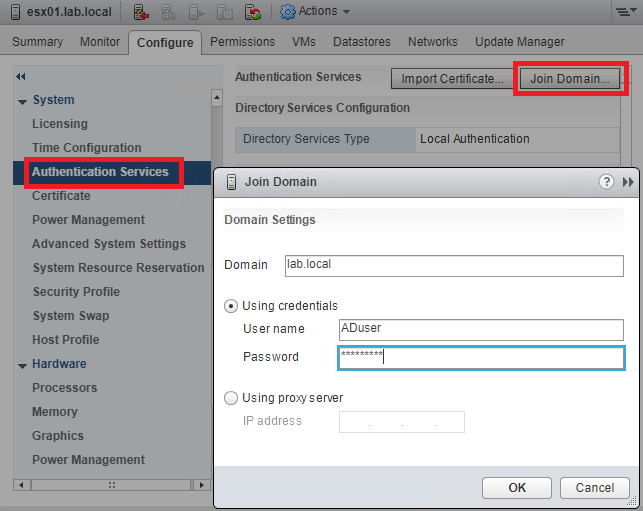Confirm the Join Domain dialog with OK
Screen dimensions: 643x511
coord(517,488)
